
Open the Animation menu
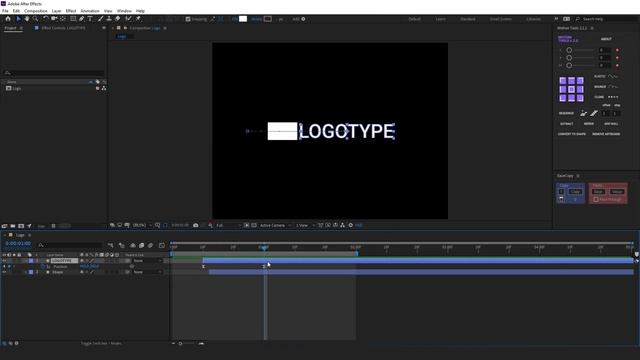click(x=90, y=11)
